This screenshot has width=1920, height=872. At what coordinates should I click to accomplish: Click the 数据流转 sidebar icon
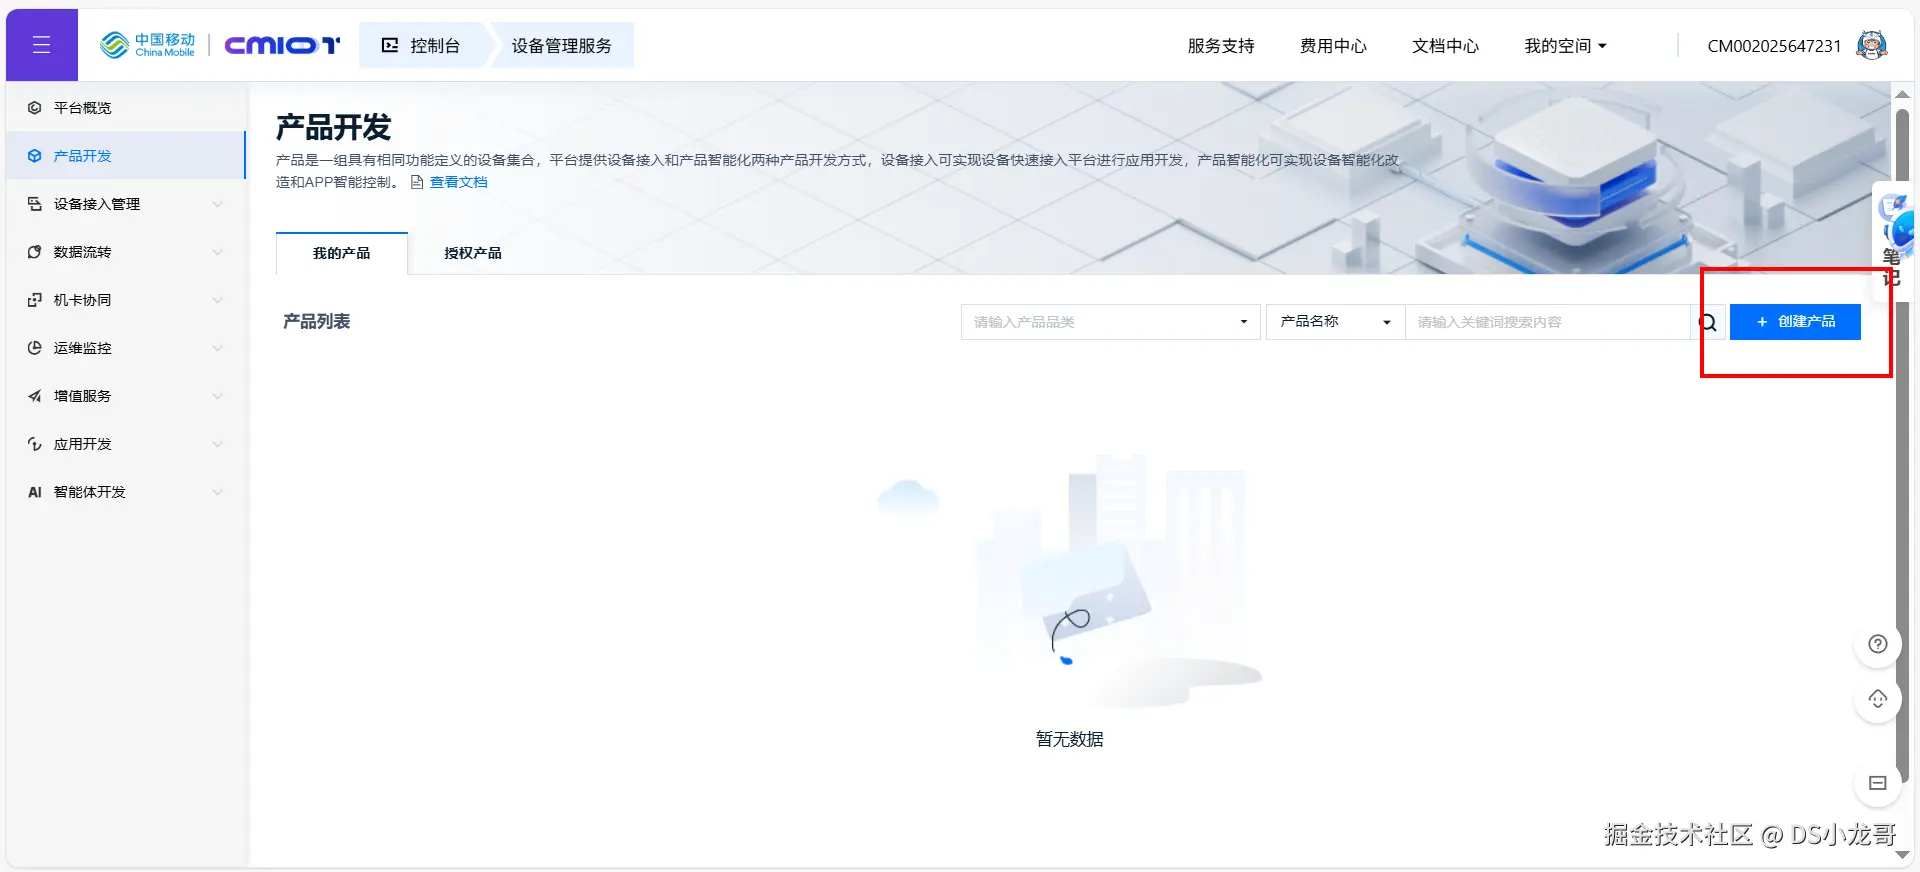35,252
